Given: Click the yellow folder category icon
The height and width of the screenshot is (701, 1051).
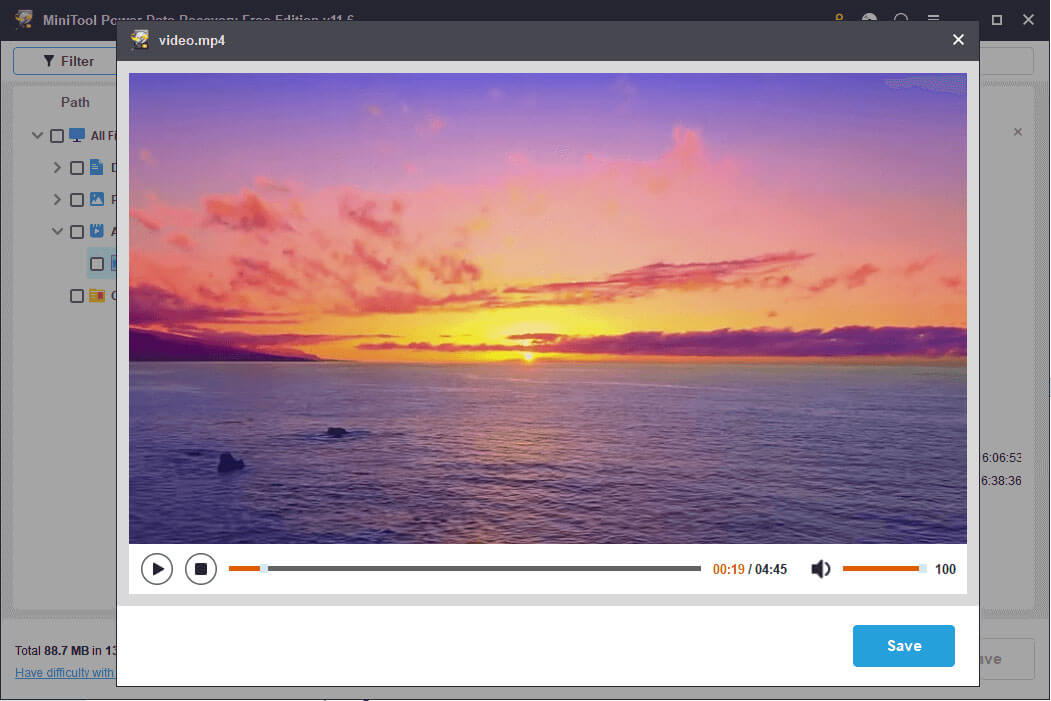Looking at the screenshot, I should point(97,295).
